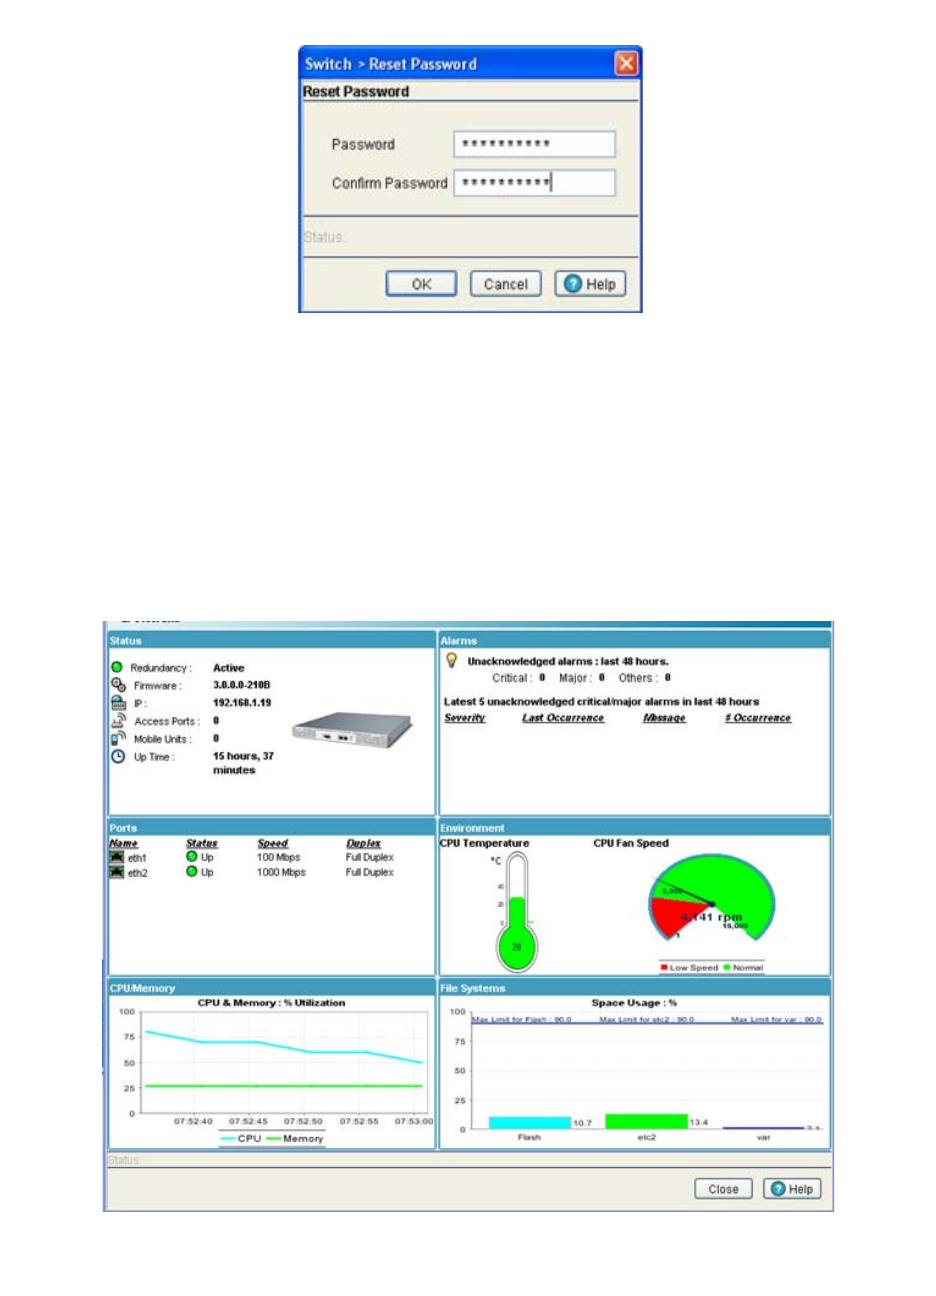This screenshot has width=936, height=1296.
Task: Click the alarms light bulb icon
Action: pos(451,661)
